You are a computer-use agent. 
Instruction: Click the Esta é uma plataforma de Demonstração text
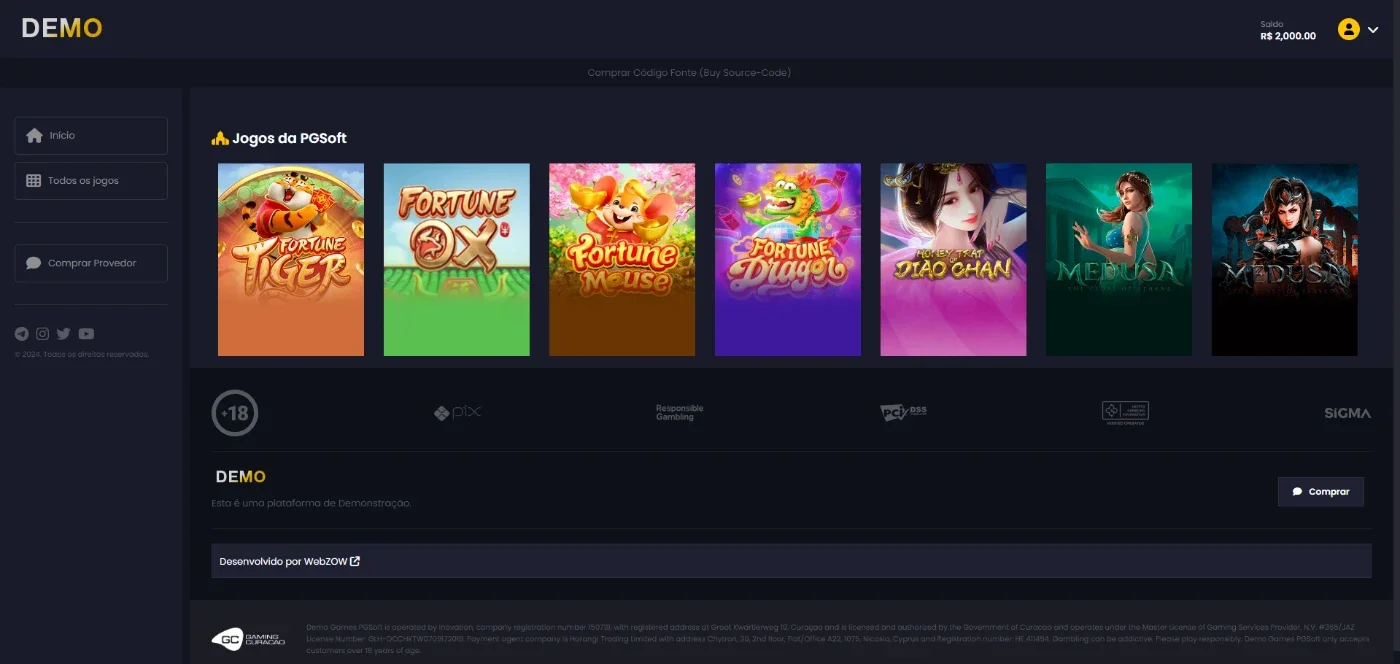tap(311, 503)
